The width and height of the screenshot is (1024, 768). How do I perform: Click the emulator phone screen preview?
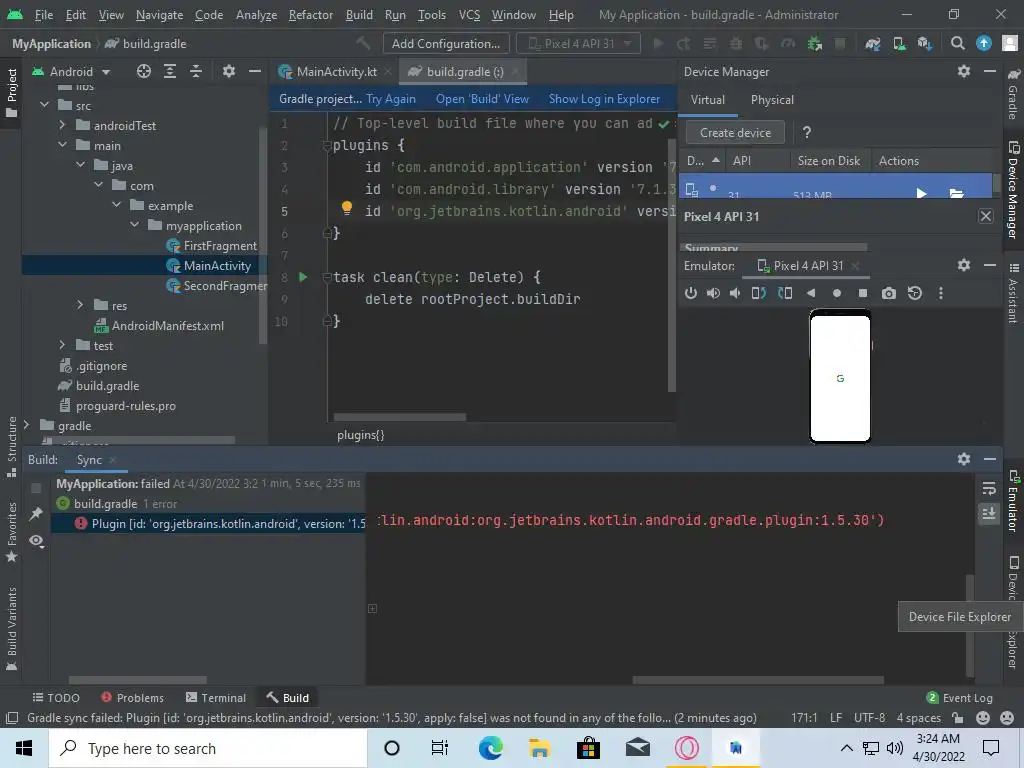point(840,377)
